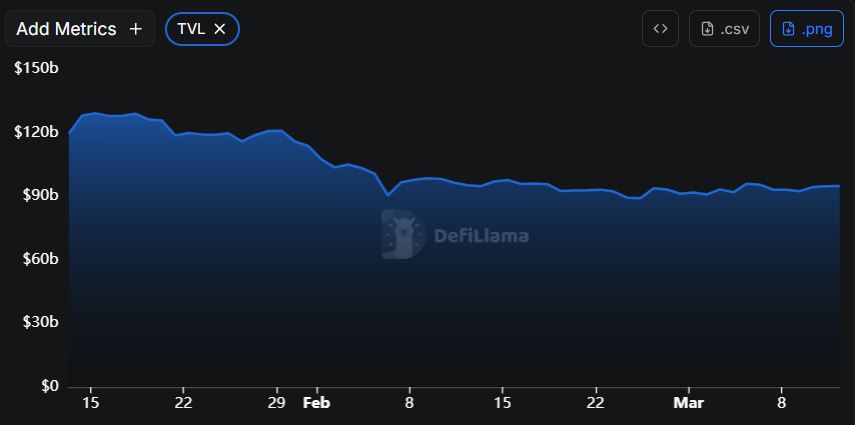Click the Mar label on the x-axis
Screen dimensions: 855x425
point(688,403)
